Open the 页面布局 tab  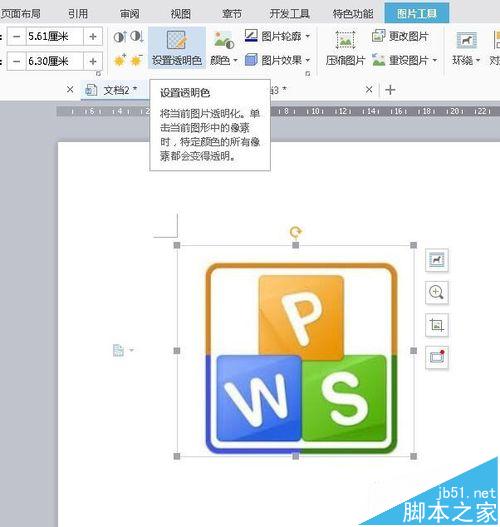20,14
